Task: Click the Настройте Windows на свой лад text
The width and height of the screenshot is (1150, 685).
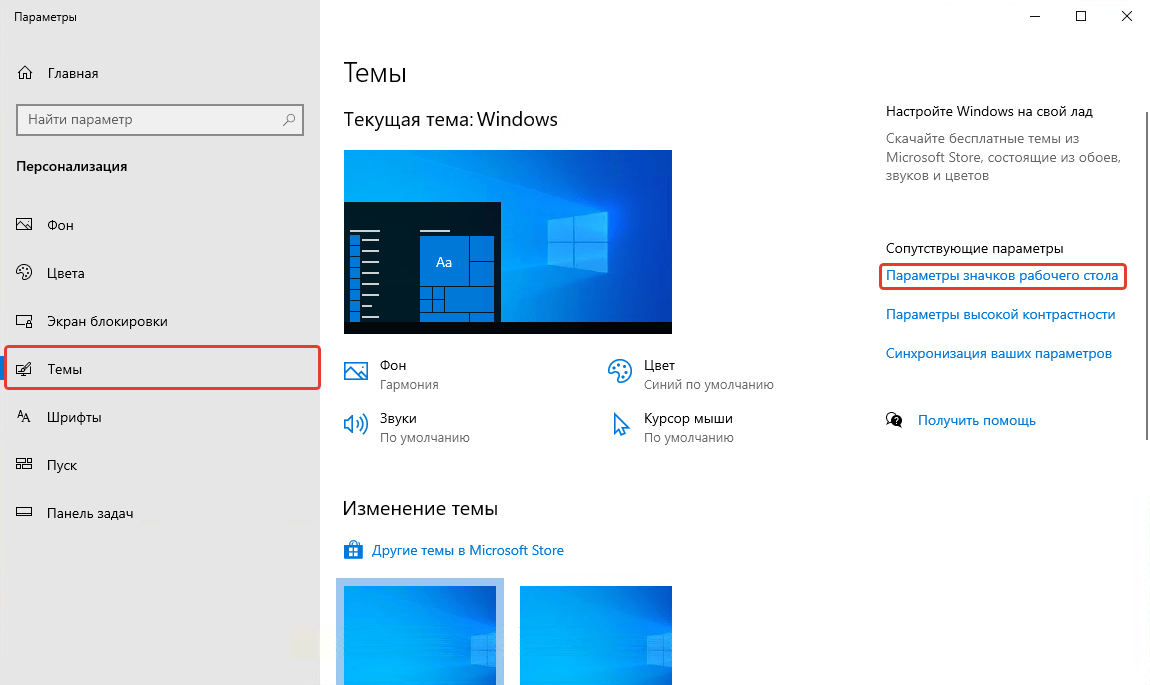Action: pos(989,111)
